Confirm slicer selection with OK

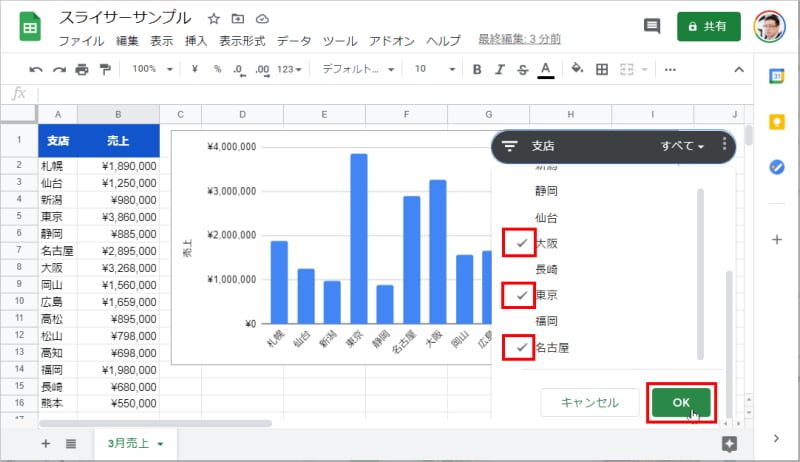click(x=681, y=403)
